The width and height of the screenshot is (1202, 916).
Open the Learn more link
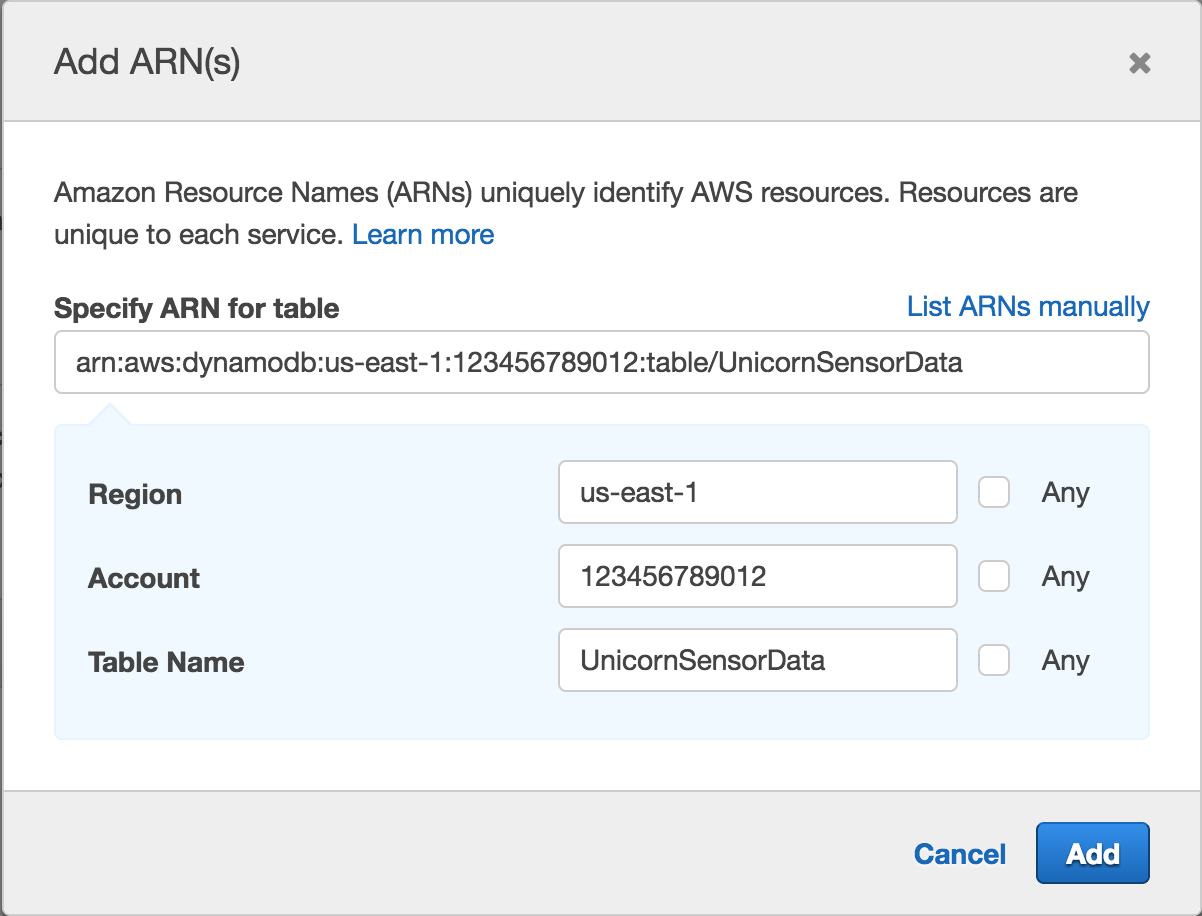[423, 235]
